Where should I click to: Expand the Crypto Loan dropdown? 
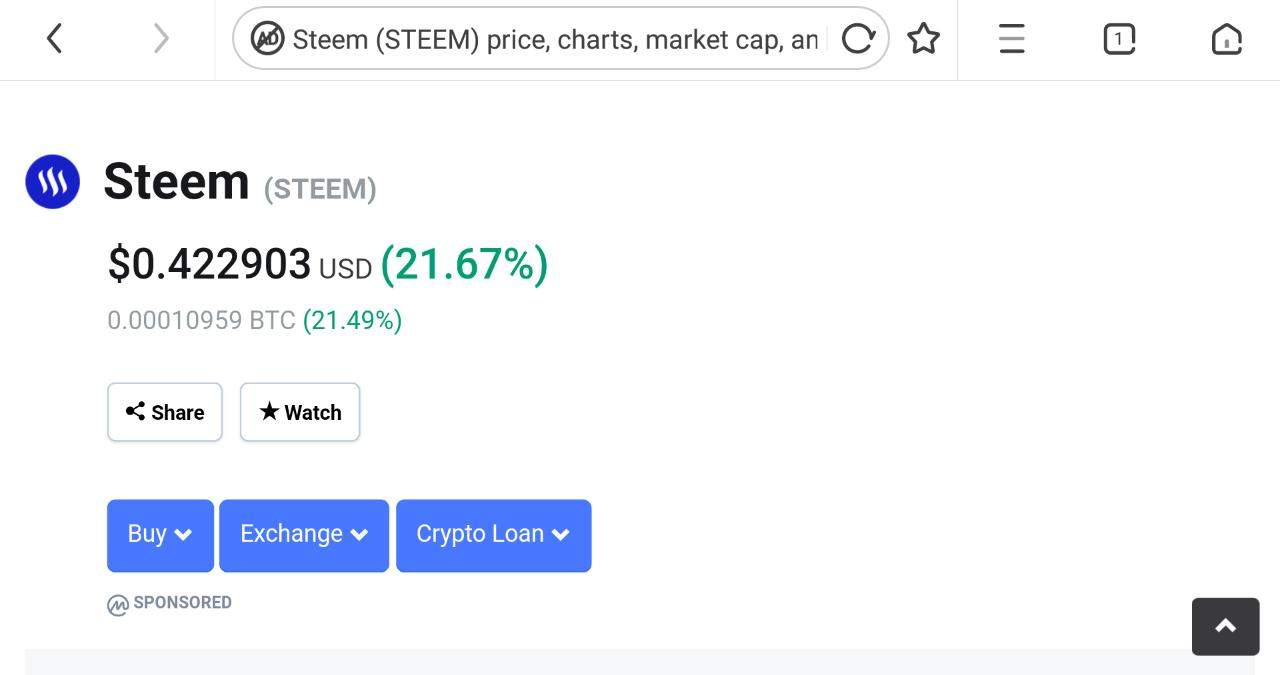493,535
